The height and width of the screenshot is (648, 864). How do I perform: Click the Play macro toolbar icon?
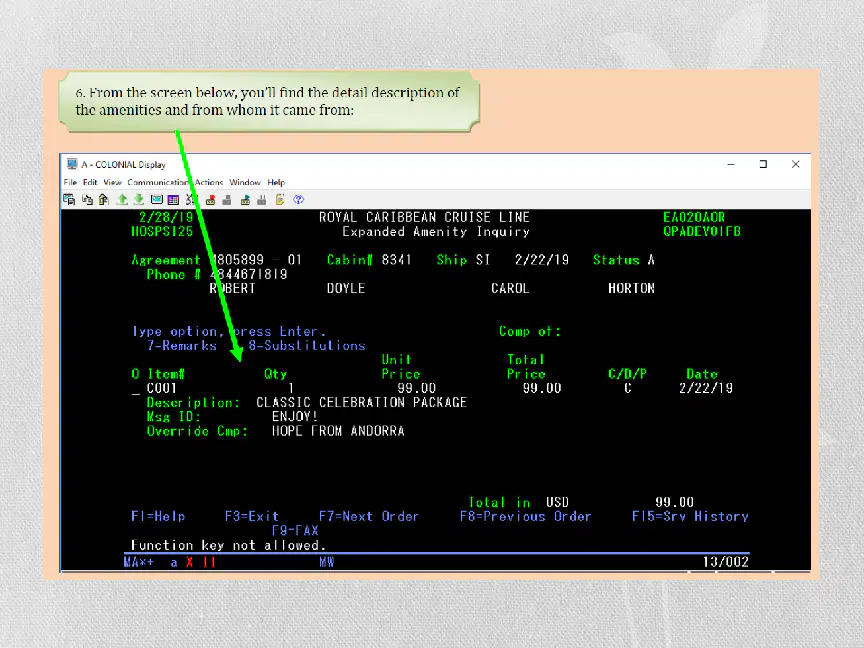click(245, 199)
